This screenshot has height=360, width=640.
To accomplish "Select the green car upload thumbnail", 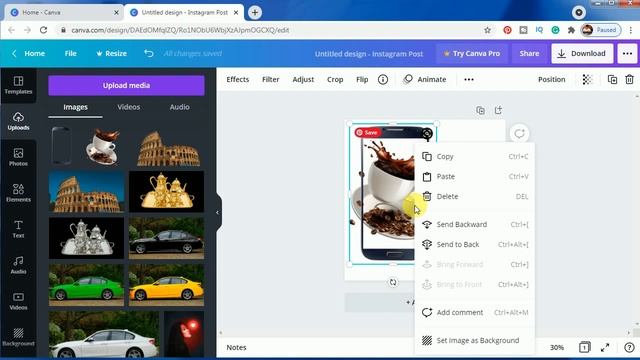I will (x=86, y=284).
